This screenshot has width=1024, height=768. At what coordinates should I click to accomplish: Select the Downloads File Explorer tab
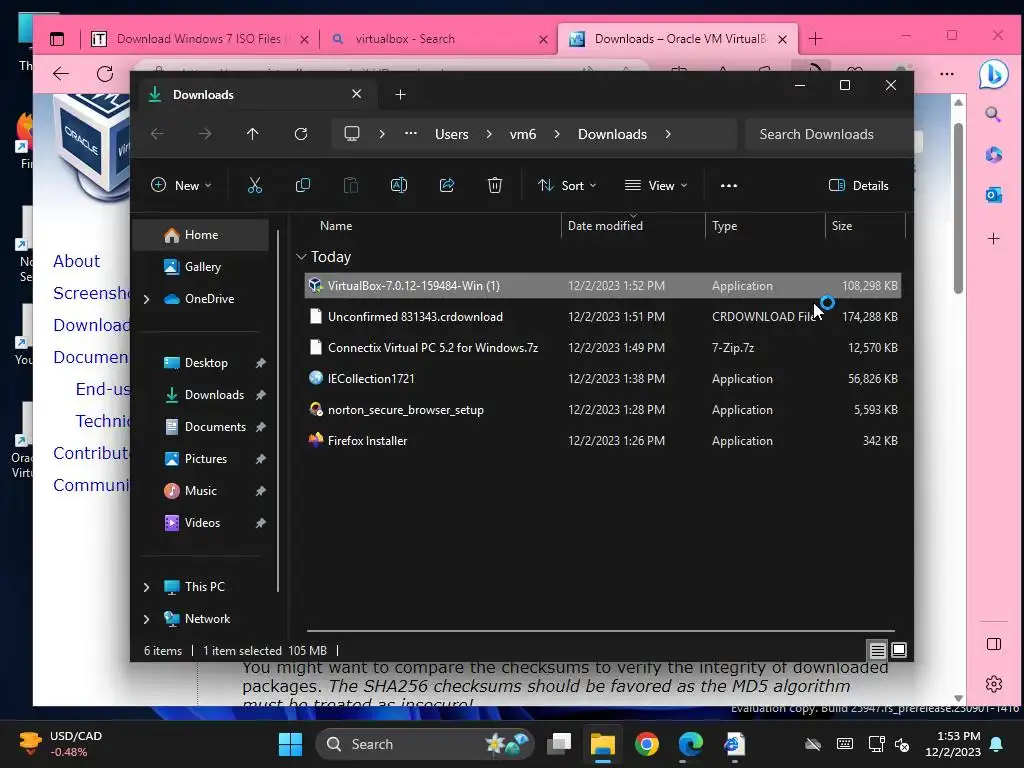click(255, 95)
